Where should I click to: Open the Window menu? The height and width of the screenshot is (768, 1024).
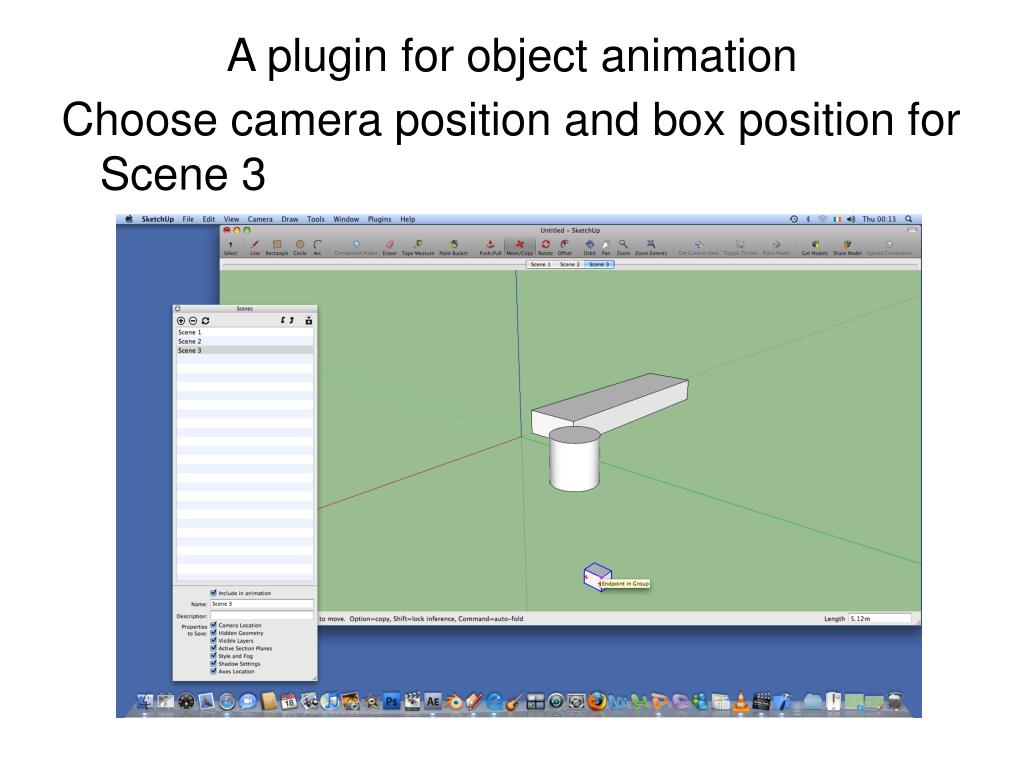[x=346, y=219]
